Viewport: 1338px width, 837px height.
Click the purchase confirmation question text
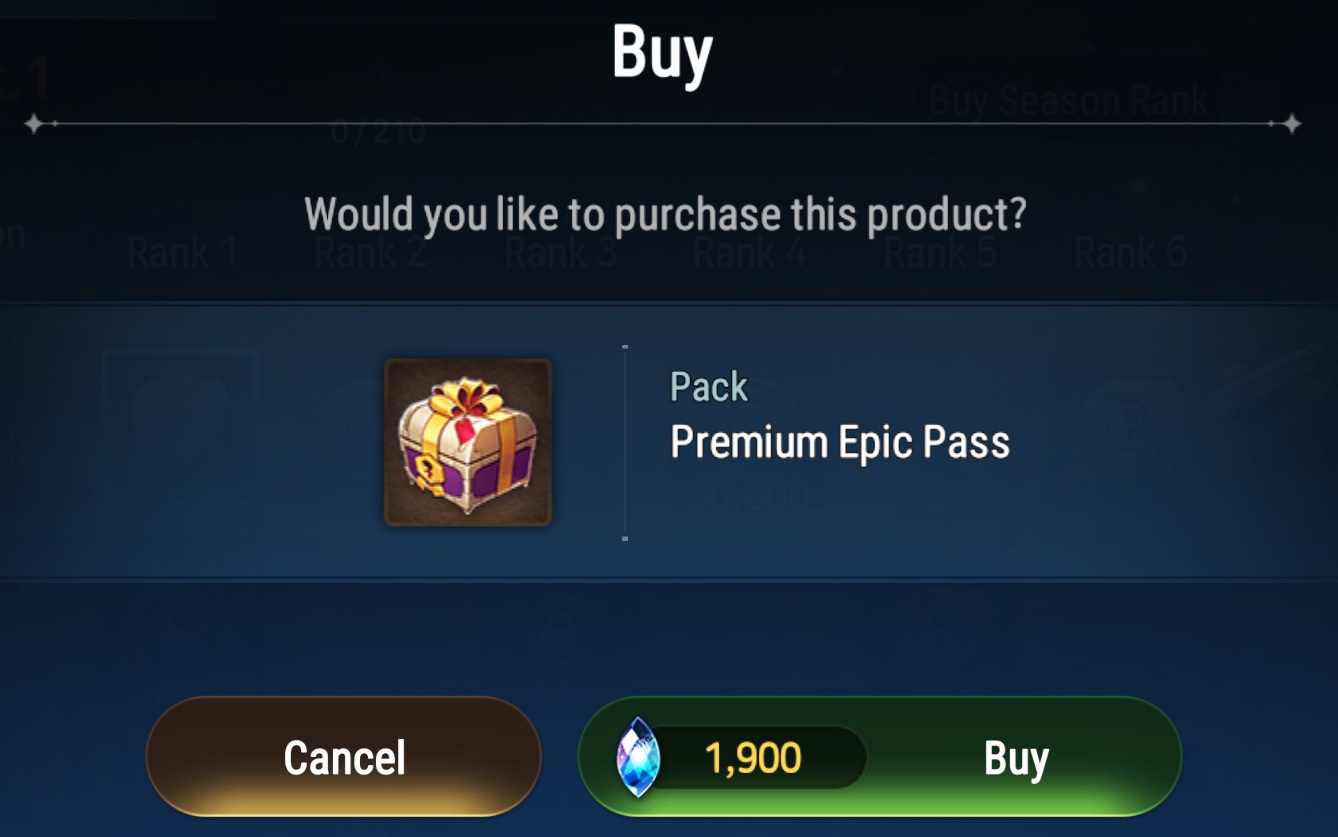click(665, 215)
